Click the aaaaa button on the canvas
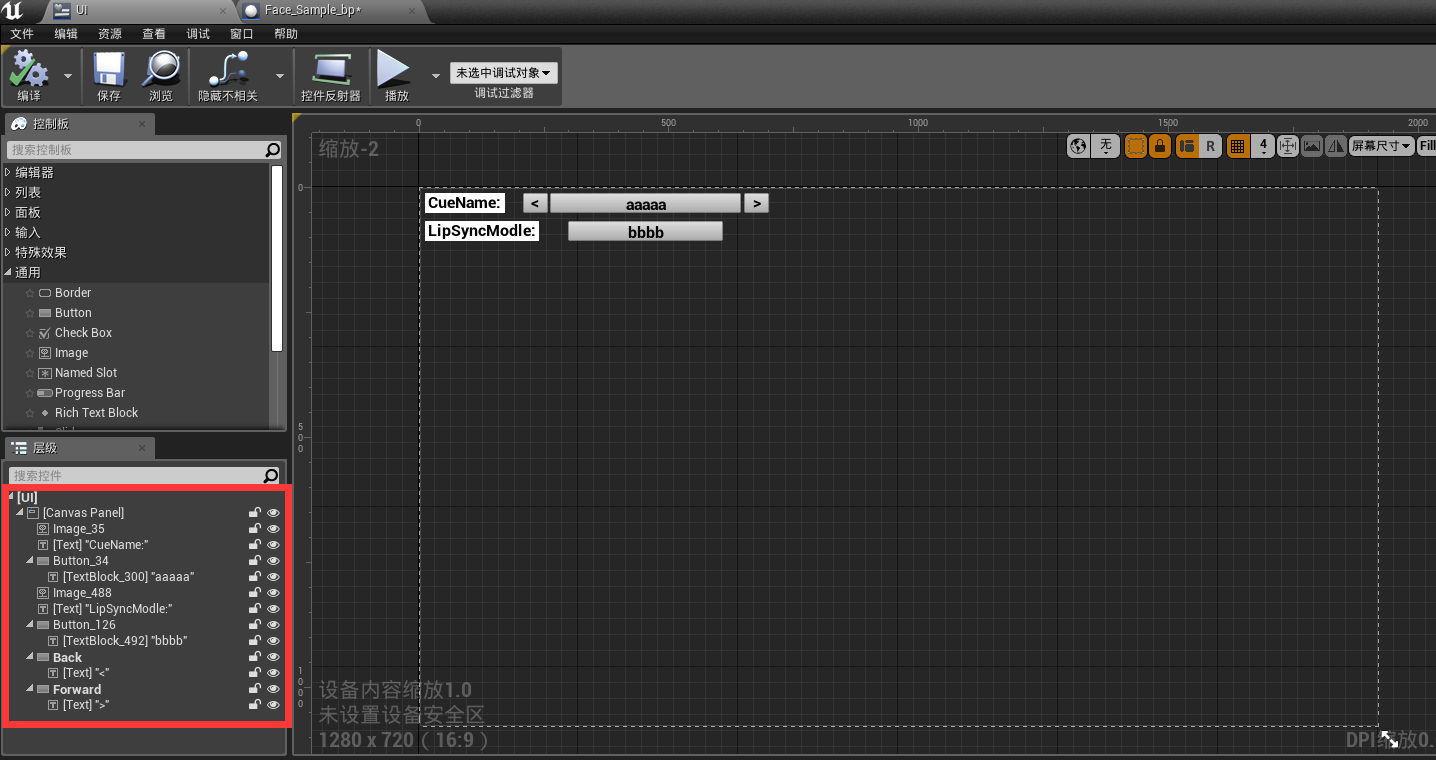 point(646,204)
